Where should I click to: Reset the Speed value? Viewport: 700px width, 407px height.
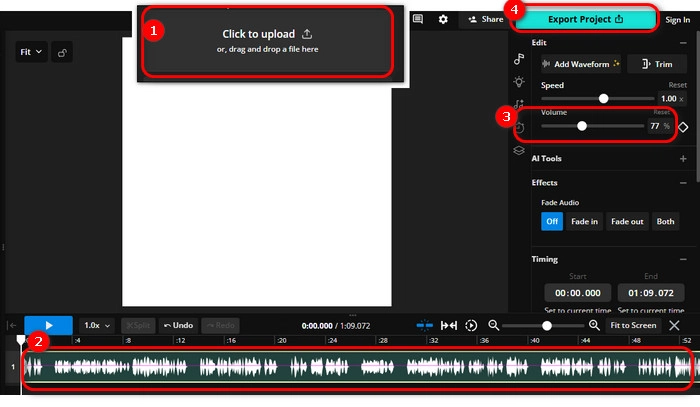point(677,85)
